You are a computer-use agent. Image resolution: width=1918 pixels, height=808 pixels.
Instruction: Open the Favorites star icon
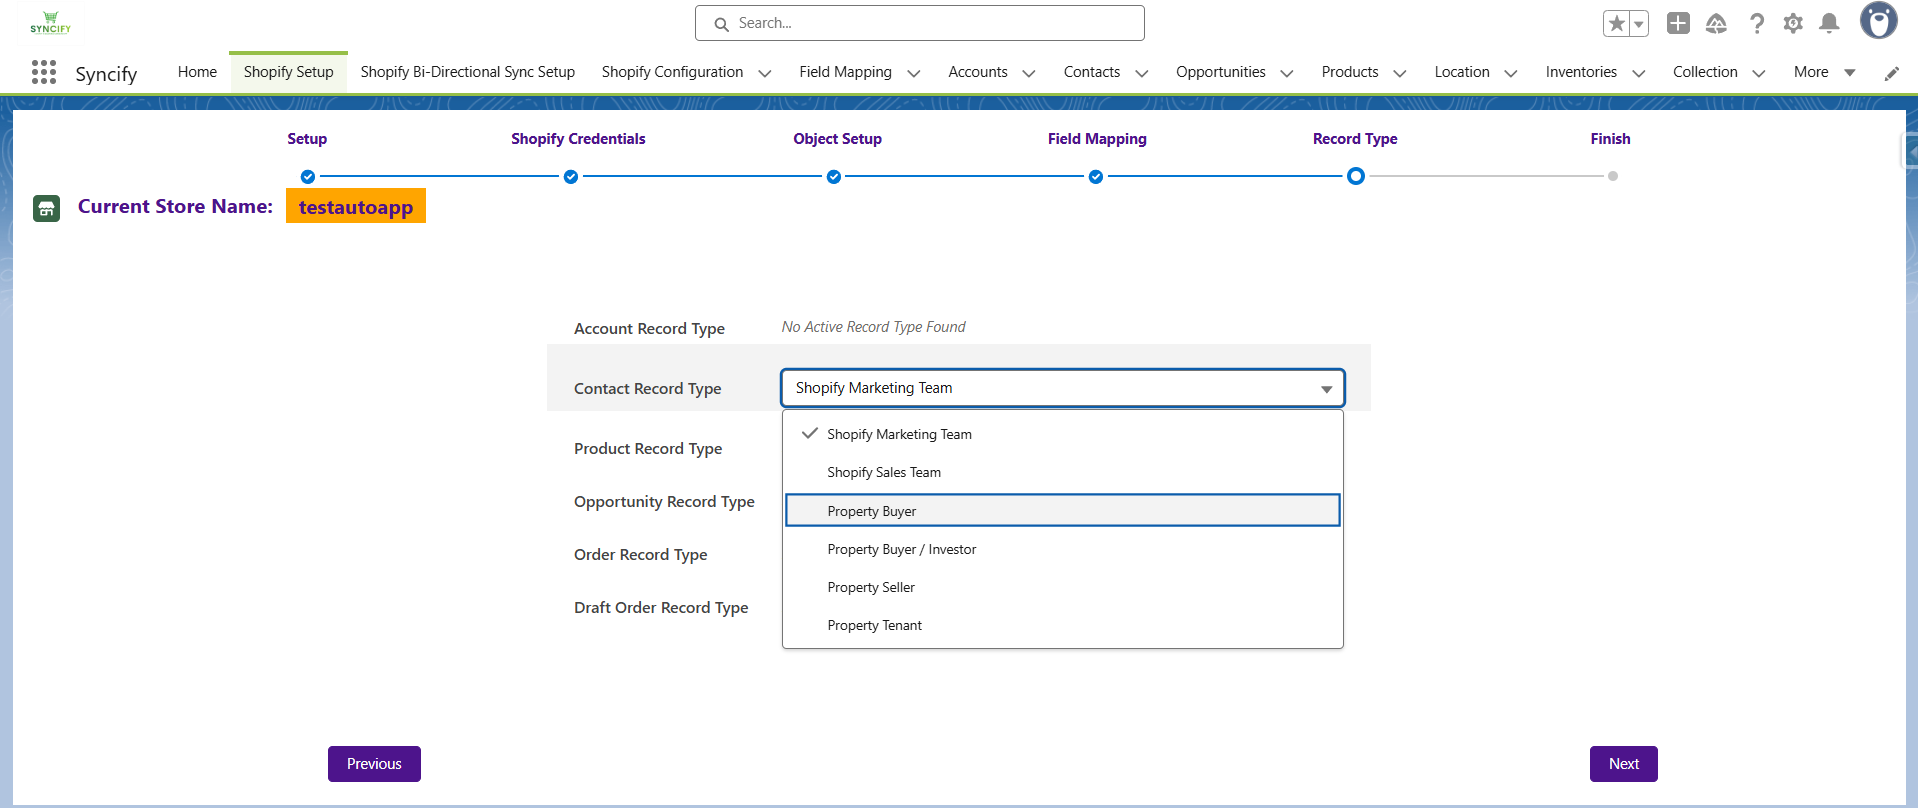[1616, 23]
